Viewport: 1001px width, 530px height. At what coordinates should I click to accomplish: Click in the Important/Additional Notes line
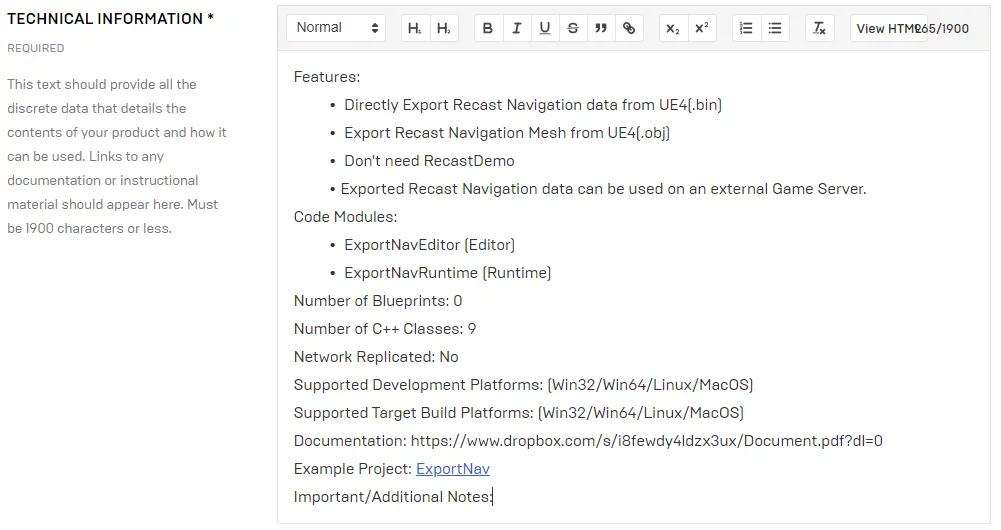[x=392, y=497]
